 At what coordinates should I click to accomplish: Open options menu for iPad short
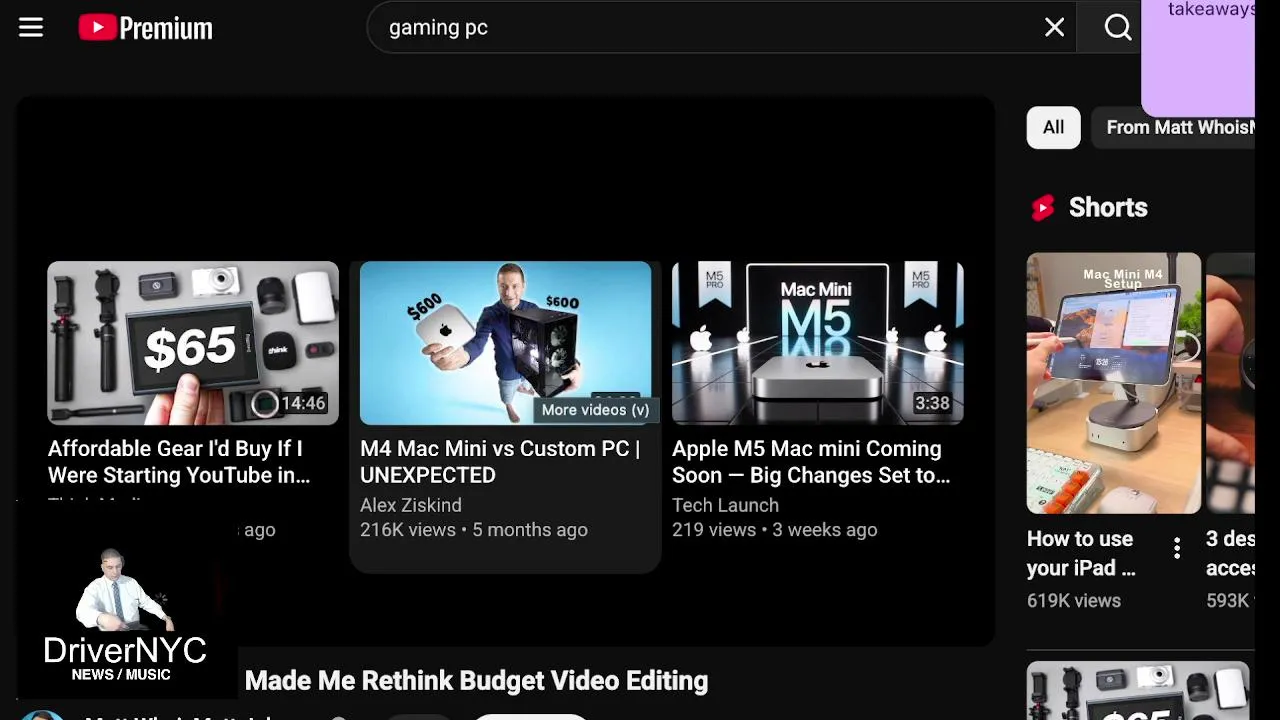click(x=1177, y=547)
